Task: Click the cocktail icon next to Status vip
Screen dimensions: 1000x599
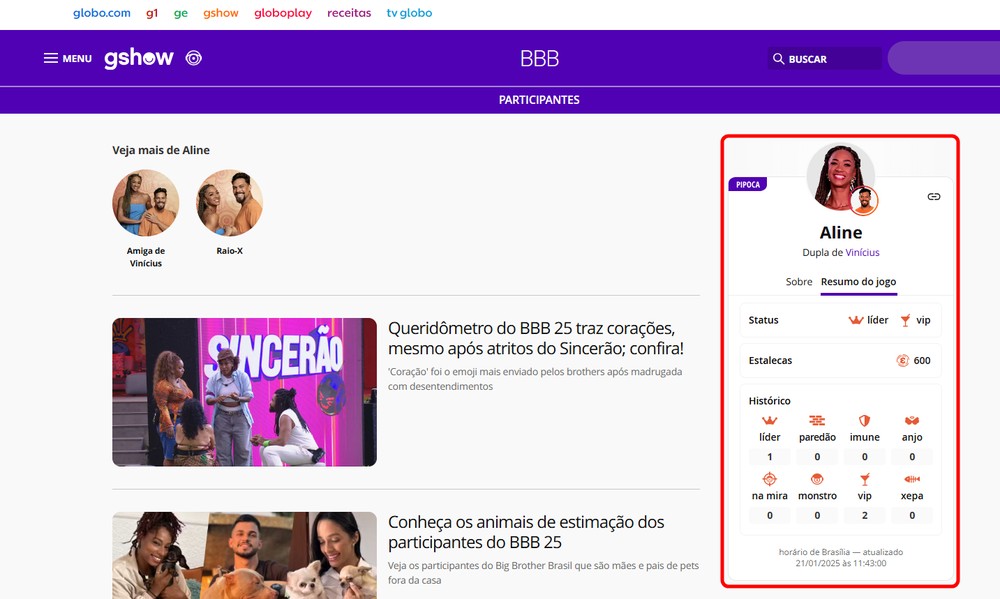Action: (906, 320)
